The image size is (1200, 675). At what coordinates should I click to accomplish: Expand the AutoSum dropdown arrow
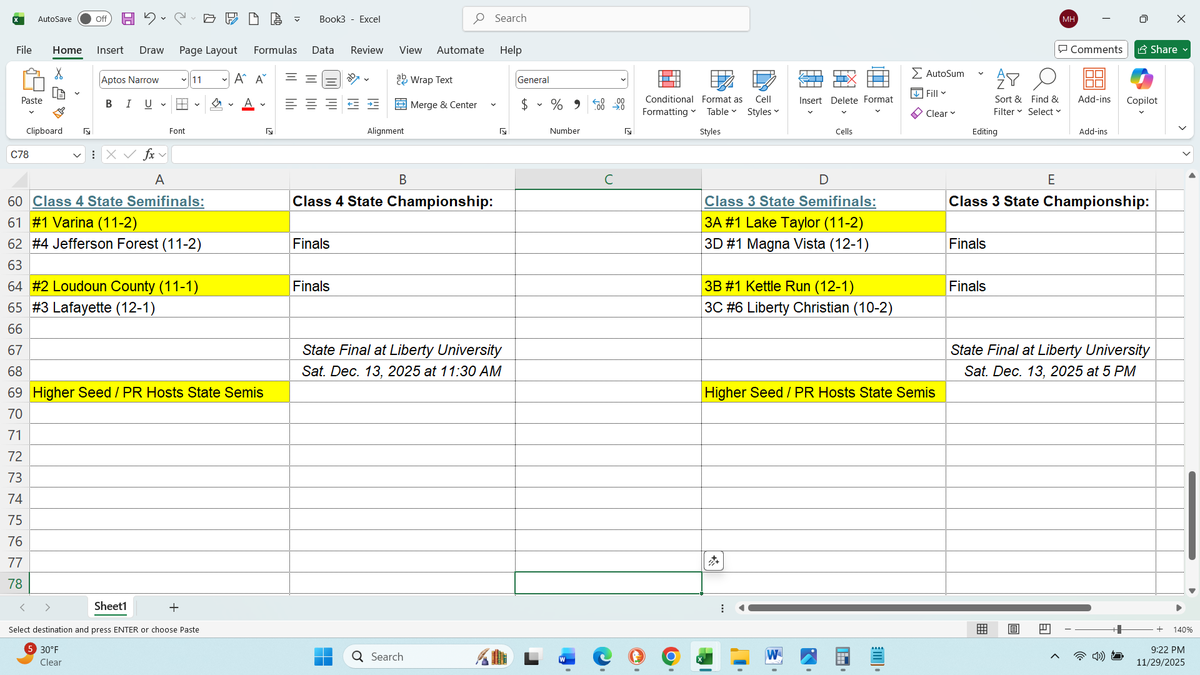(980, 74)
